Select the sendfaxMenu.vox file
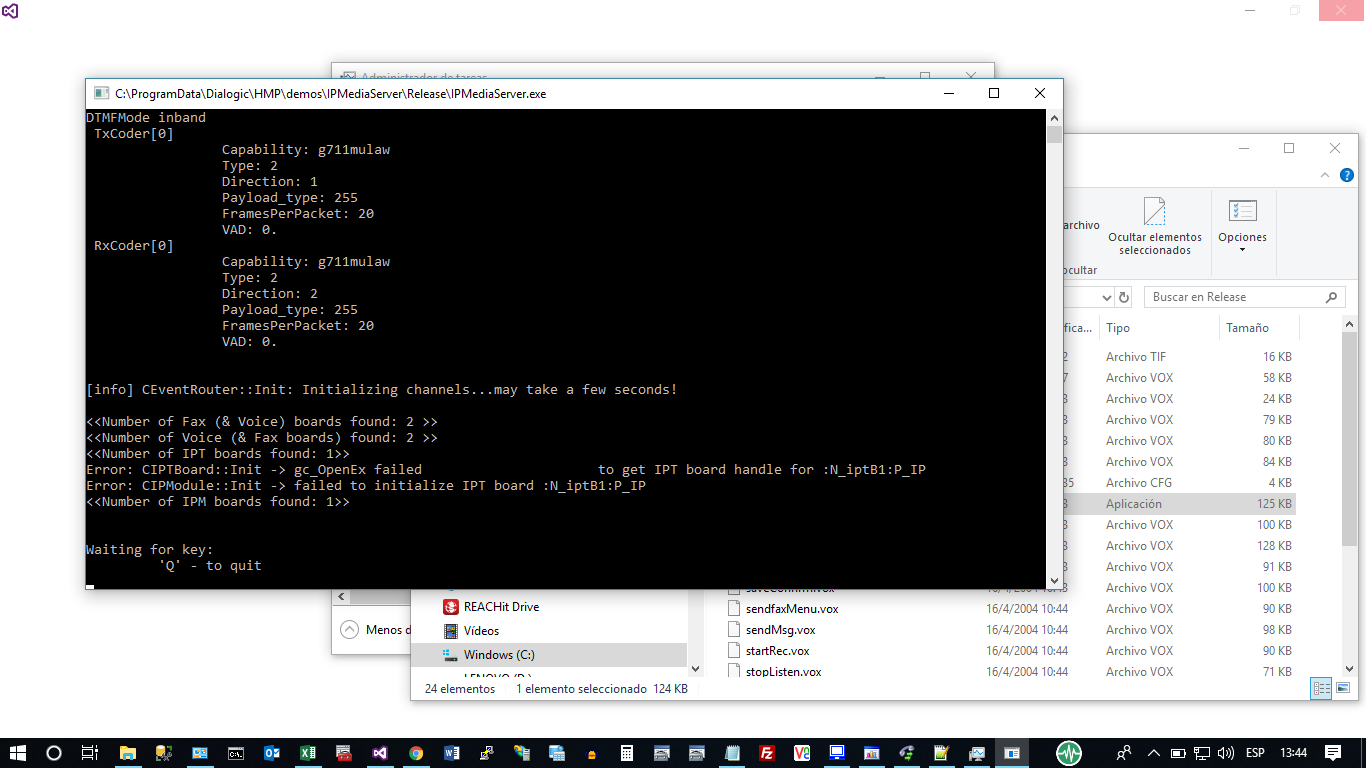1366x768 pixels. pos(792,609)
